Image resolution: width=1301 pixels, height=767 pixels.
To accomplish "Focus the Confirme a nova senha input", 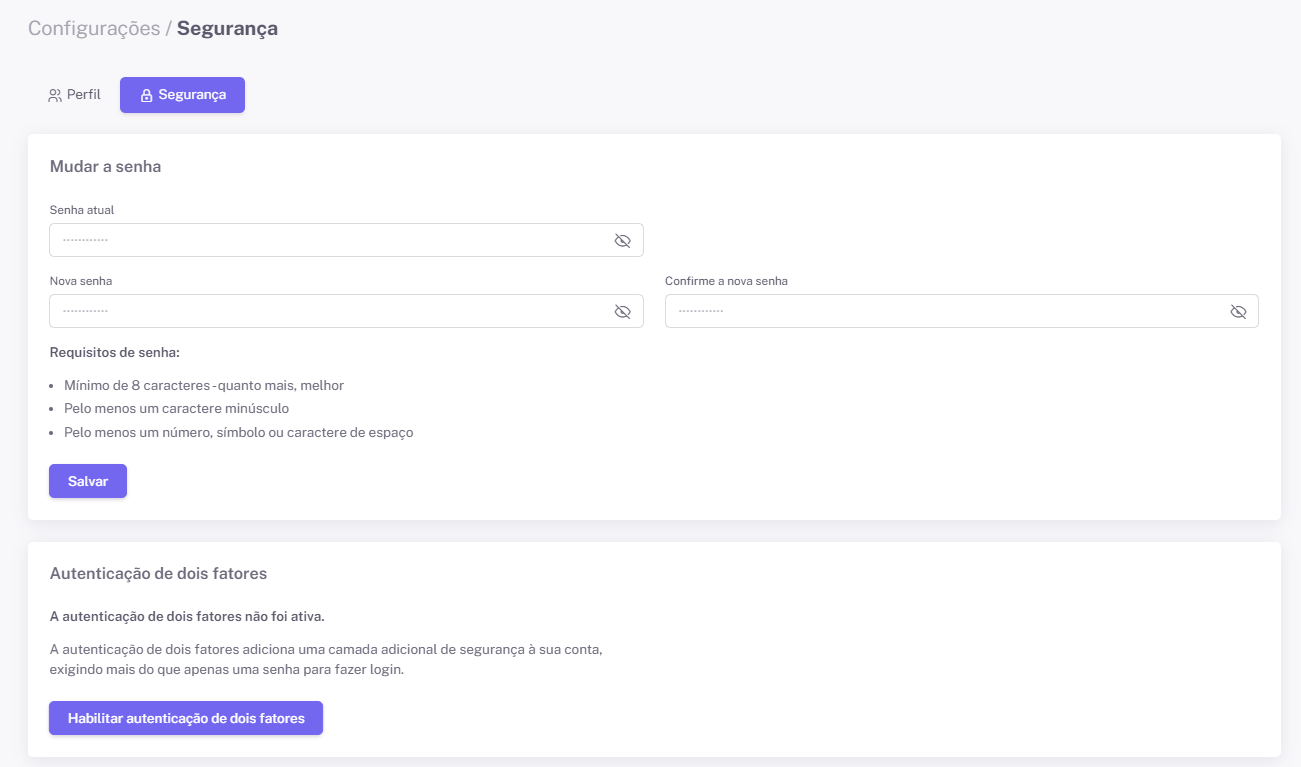I will click(x=945, y=312).
